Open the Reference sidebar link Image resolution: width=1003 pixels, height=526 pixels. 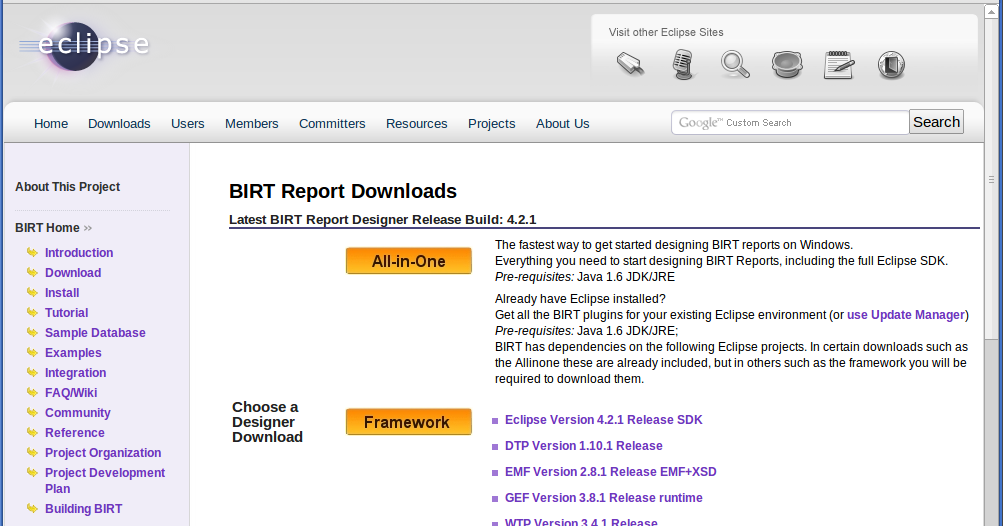pyautogui.click(x=74, y=433)
